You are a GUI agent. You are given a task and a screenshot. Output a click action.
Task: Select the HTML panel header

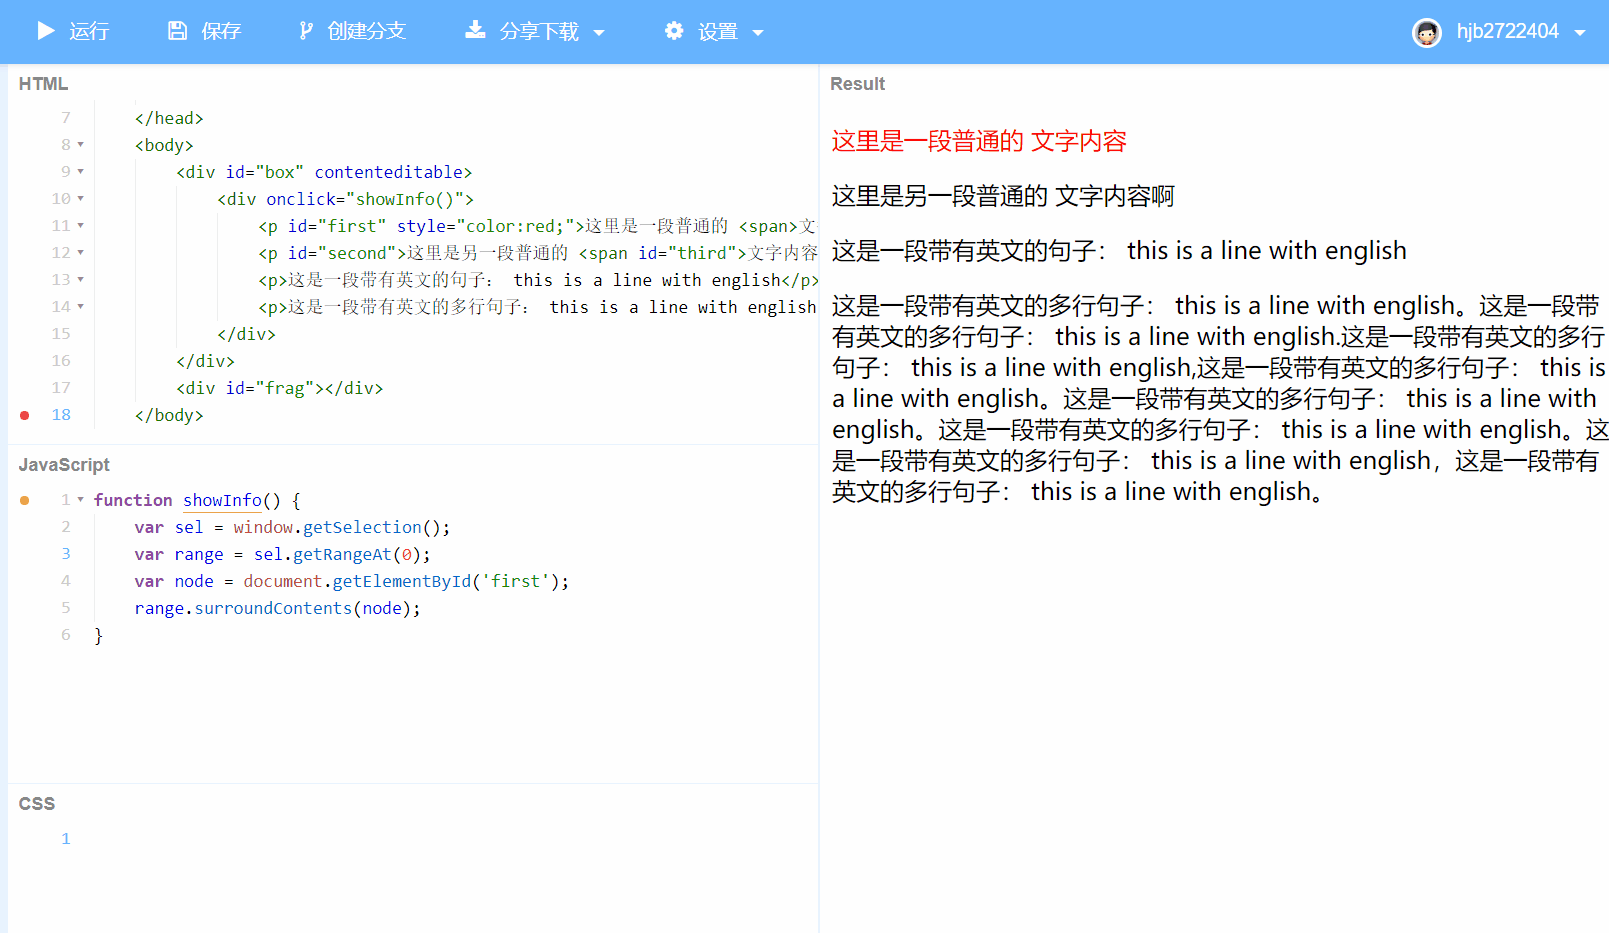click(43, 84)
